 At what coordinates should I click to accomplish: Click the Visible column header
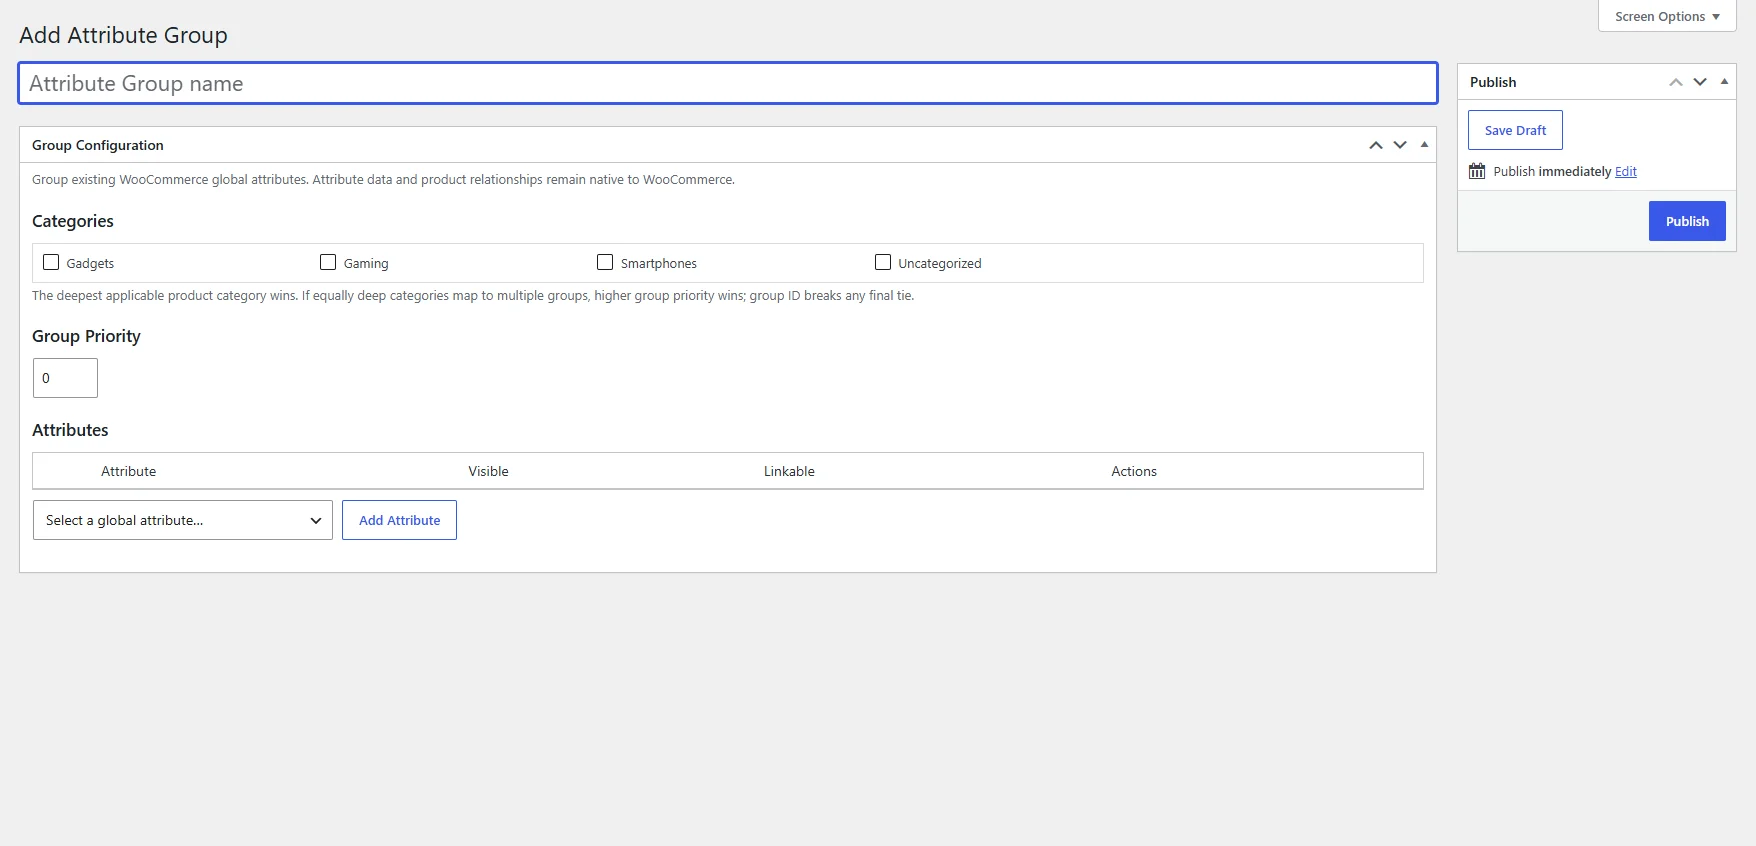pos(488,471)
